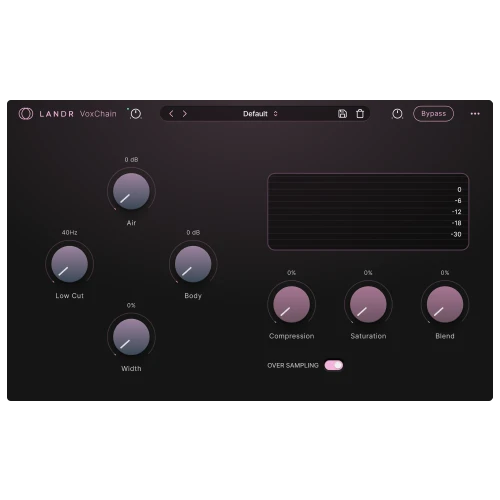500x500 pixels.
Task: Click the Air knob
Action: [x=131, y=191]
